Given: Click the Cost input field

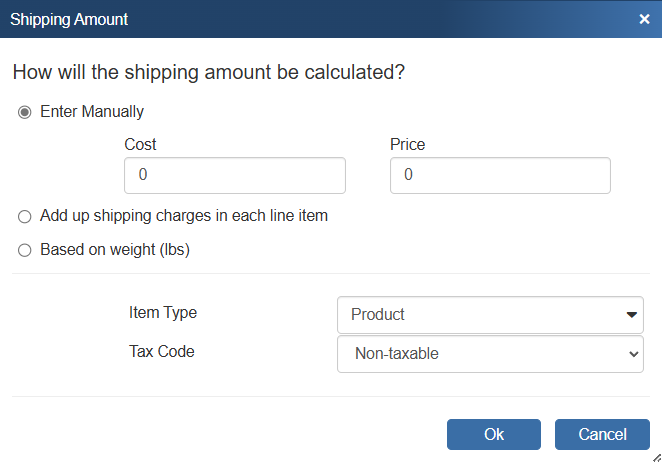Looking at the screenshot, I should 234,175.
